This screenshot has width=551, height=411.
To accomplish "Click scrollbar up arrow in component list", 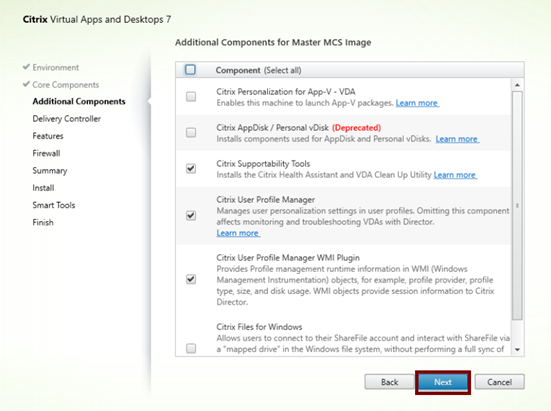I will pos(517,85).
